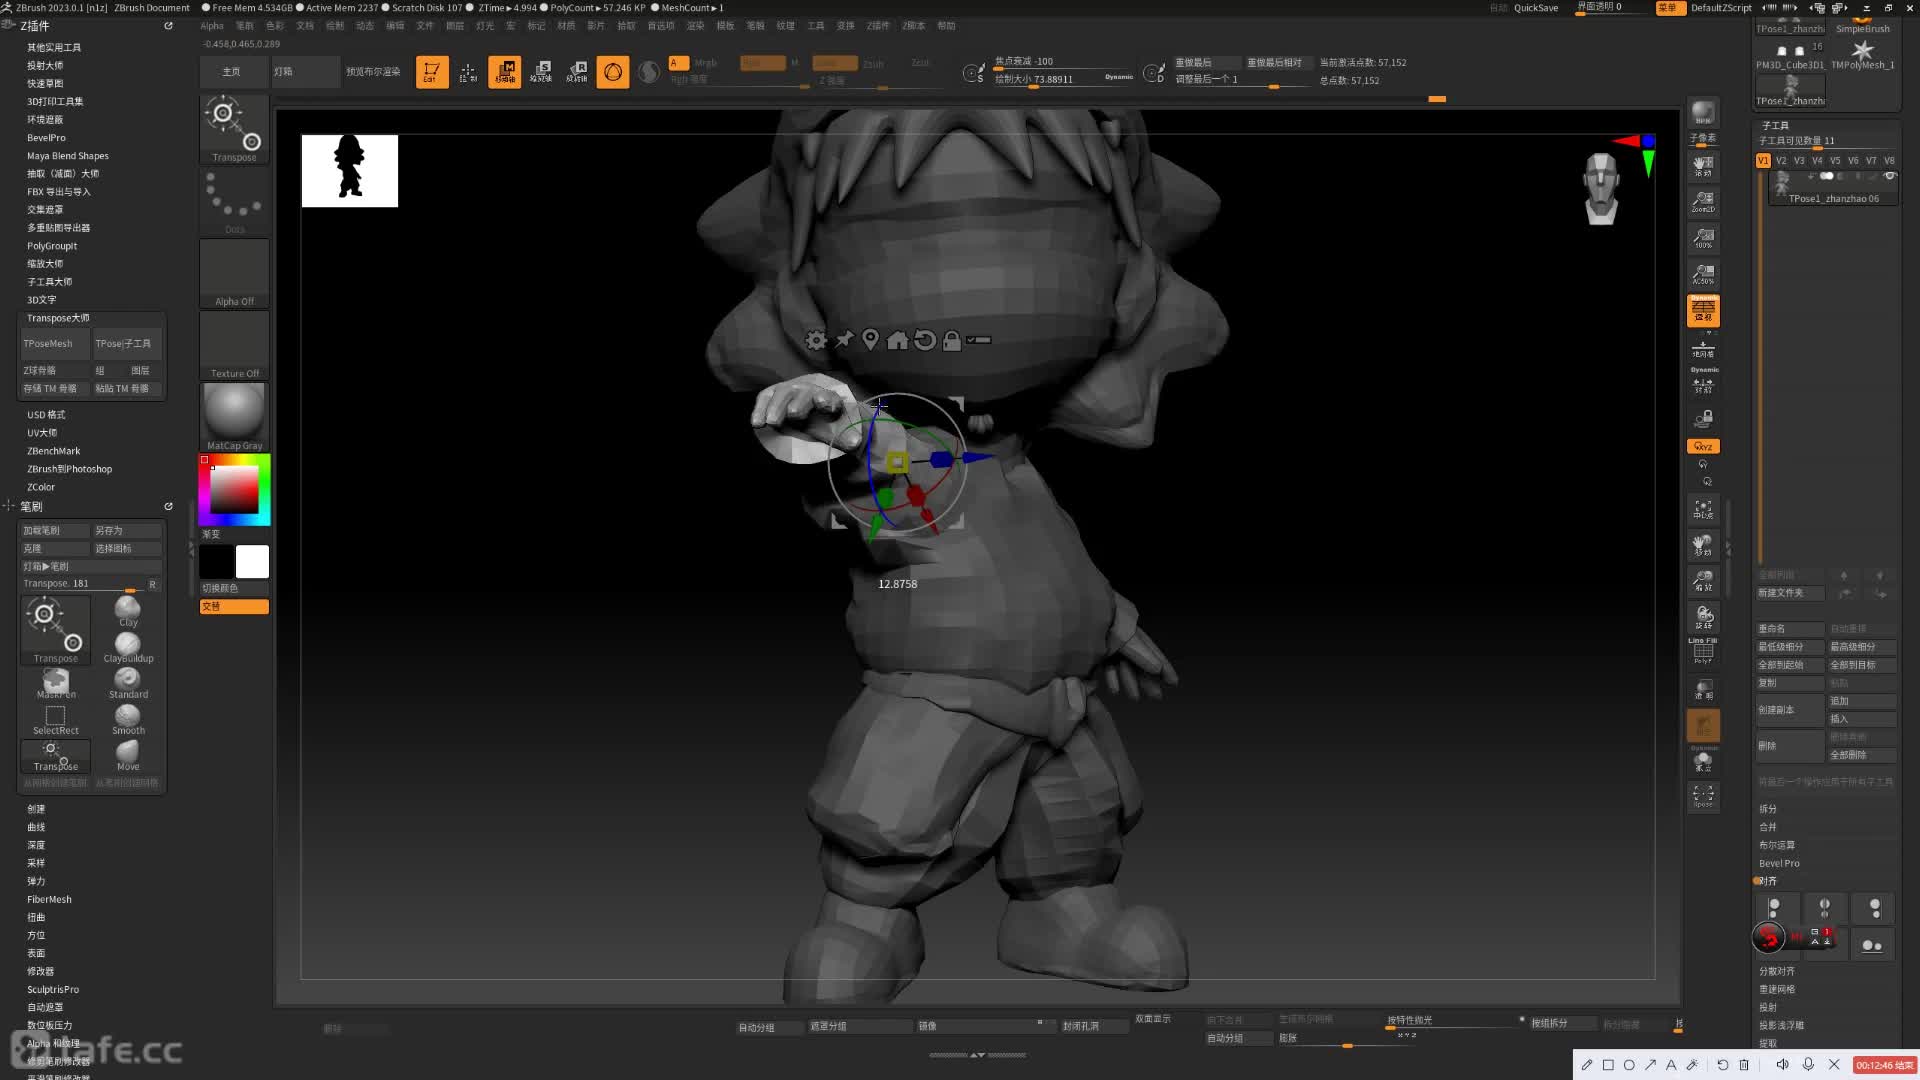Click the TPose|子工具 button
This screenshot has width=1920, height=1080.
pos(127,344)
